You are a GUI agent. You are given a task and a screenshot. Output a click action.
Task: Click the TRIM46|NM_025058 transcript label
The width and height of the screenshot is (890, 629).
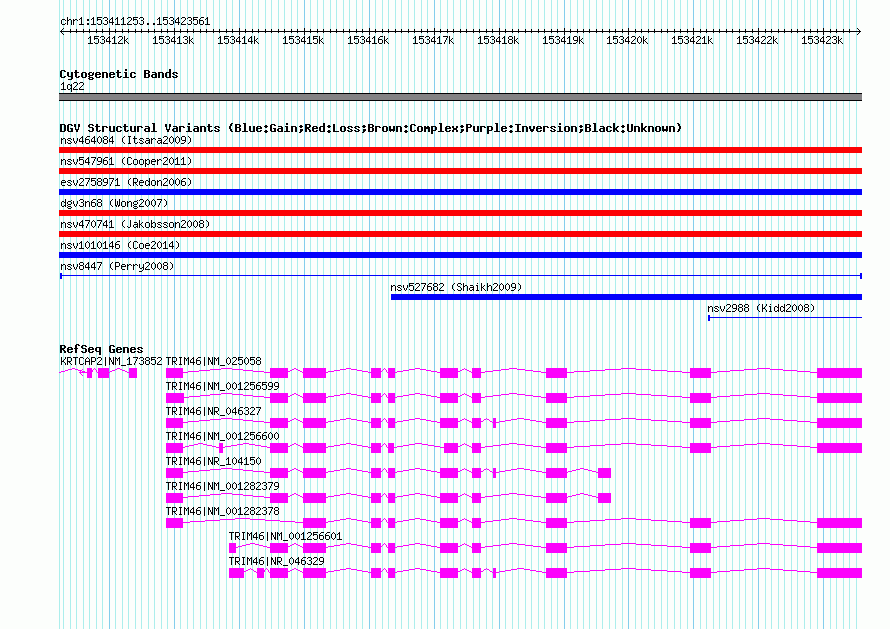213,361
